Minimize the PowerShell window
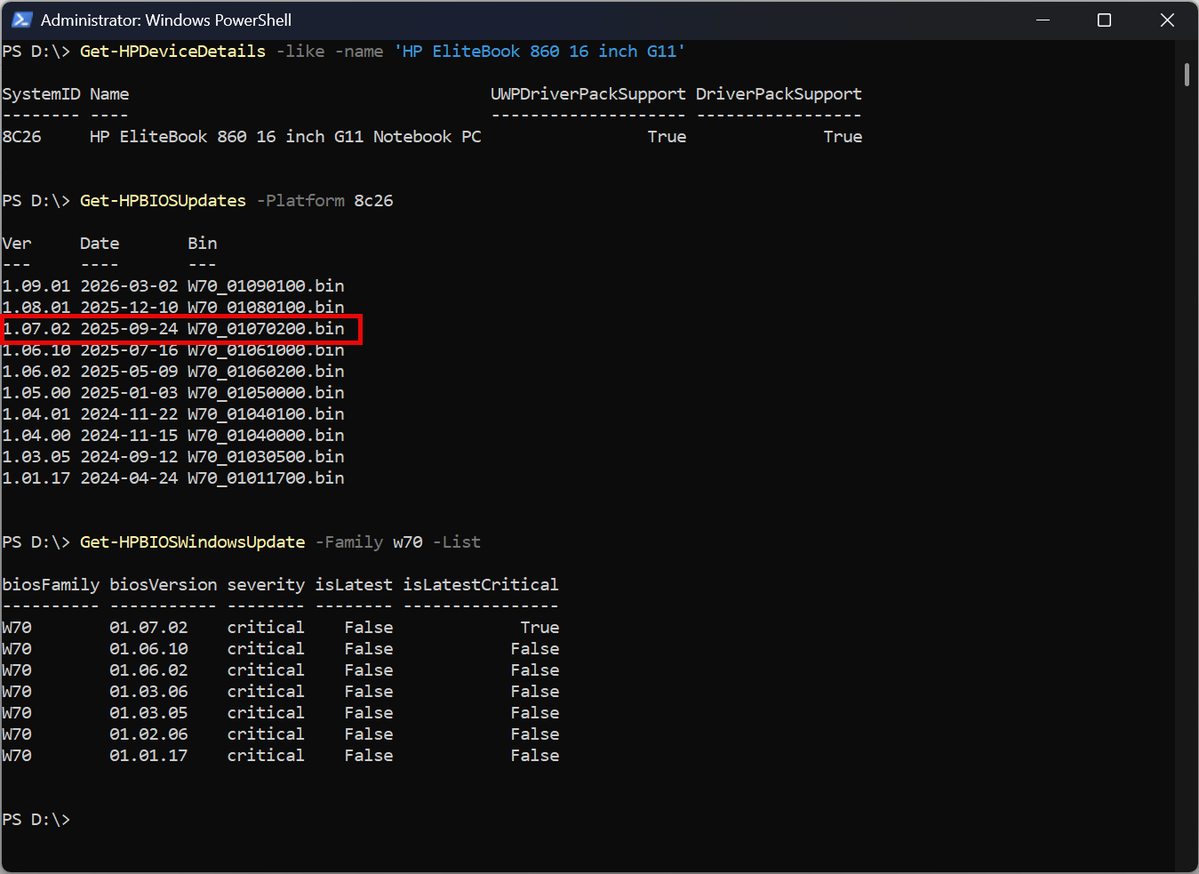1199x874 pixels. pos(1042,20)
